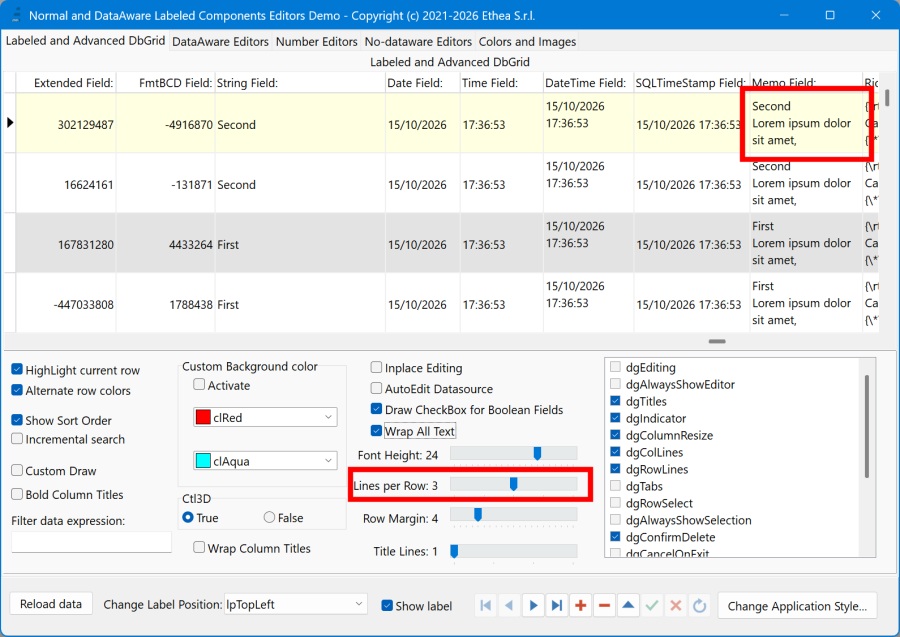Image resolution: width=900 pixels, height=637 pixels.
Task: Click the grid horizontal scrollbar thumb
Action: pos(717,341)
